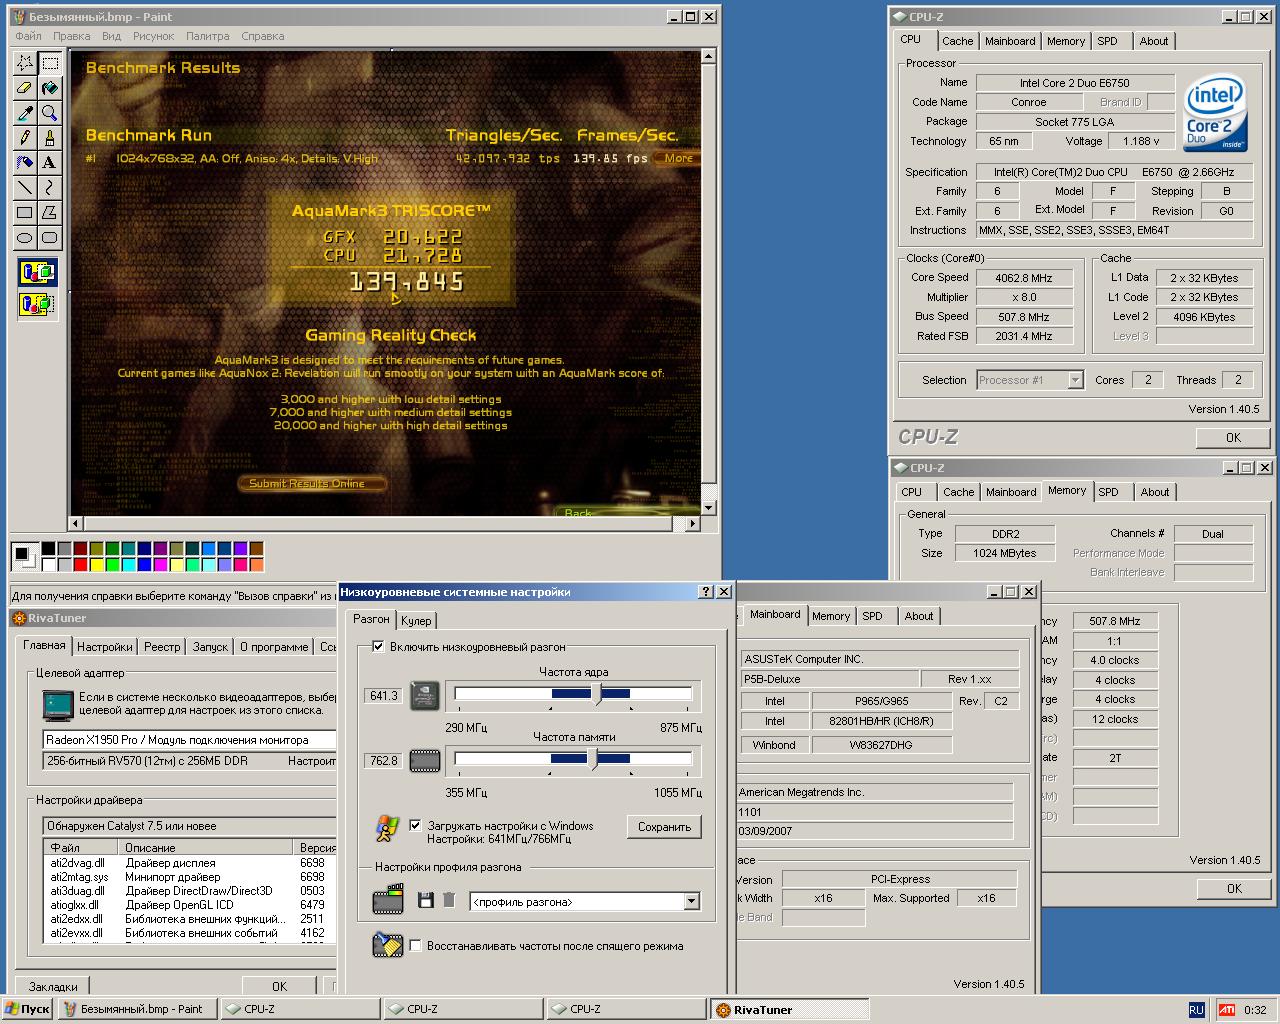The height and width of the screenshot is (1024, 1280).
Task: Pick the Eraser tool in Paint
Action: [25, 88]
